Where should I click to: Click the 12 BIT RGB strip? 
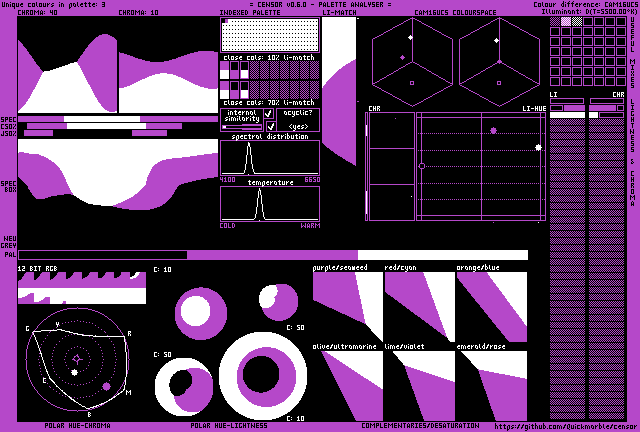click(x=82, y=288)
